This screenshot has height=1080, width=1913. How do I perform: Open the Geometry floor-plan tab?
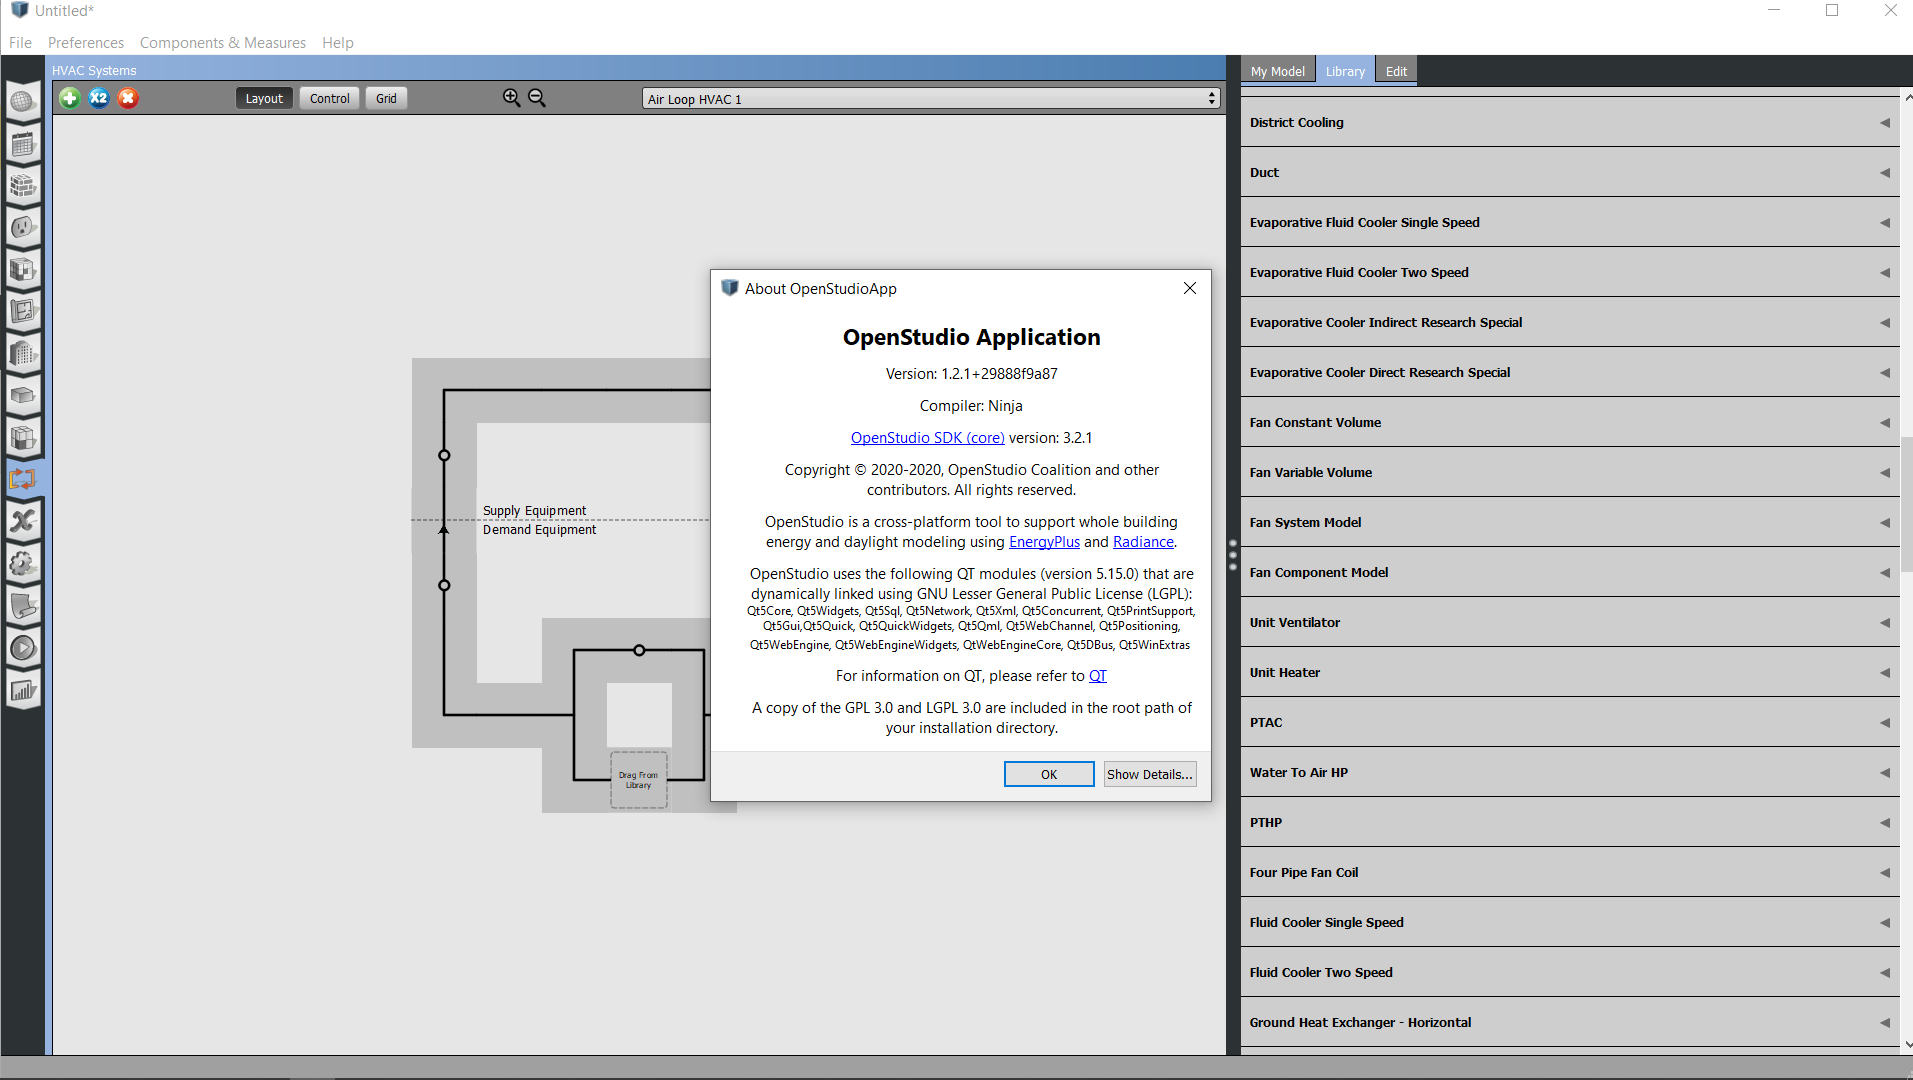tap(23, 311)
